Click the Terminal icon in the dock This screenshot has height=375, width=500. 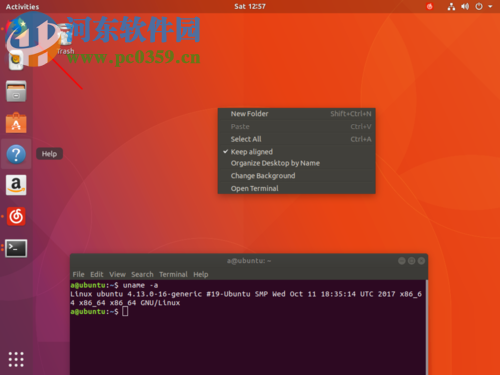(x=16, y=248)
